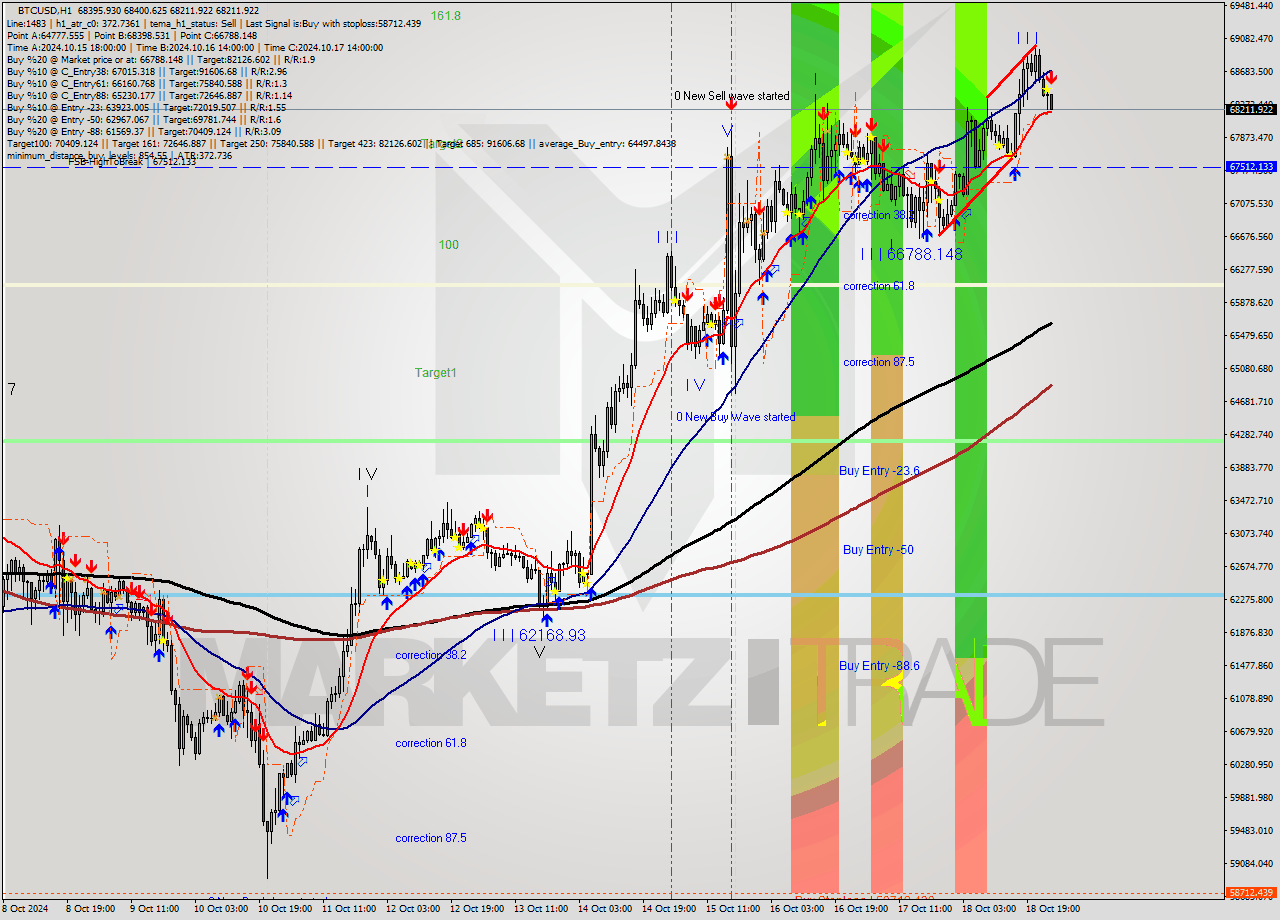Select the 59084.040 price axis value
Screen dimensions: 1280x920
pyautogui.click(x=1251, y=864)
